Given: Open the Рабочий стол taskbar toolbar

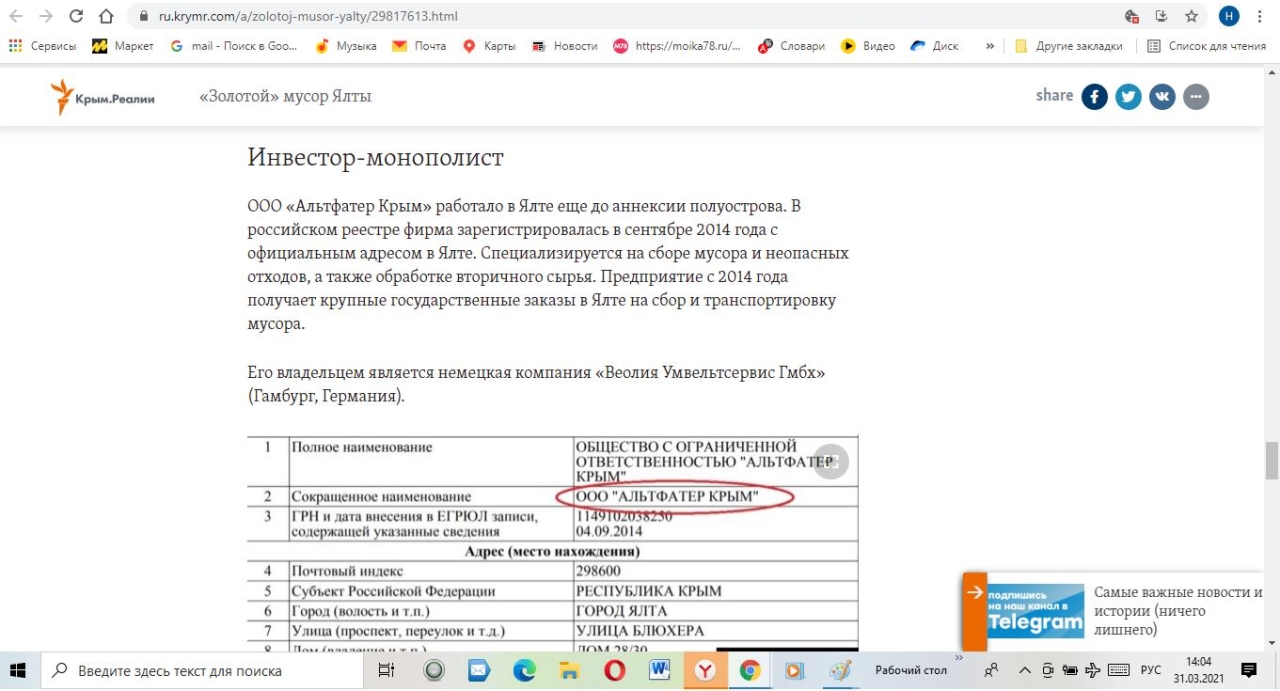Looking at the screenshot, I should [x=911, y=671].
